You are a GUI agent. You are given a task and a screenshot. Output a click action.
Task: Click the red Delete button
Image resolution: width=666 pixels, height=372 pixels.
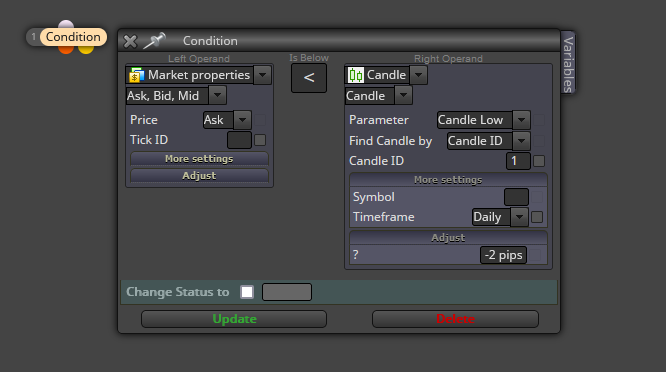tap(455, 319)
